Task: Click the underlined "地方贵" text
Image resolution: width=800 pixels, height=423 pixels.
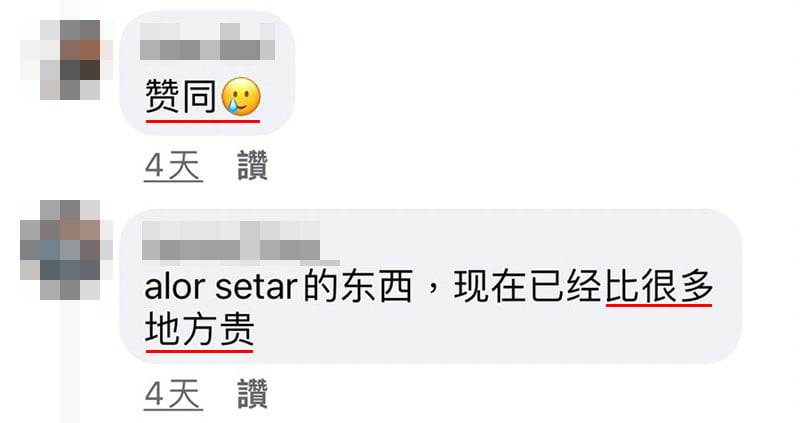Action: pos(199,330)
